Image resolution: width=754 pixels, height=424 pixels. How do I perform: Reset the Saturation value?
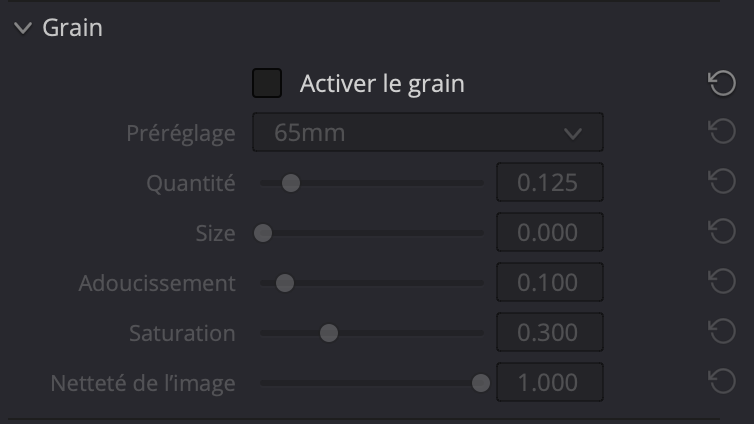[721, 332]
